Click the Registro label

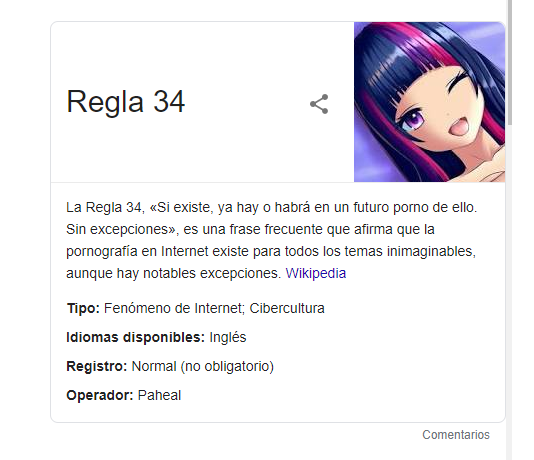pyautogui.click(x=97, y=366)
